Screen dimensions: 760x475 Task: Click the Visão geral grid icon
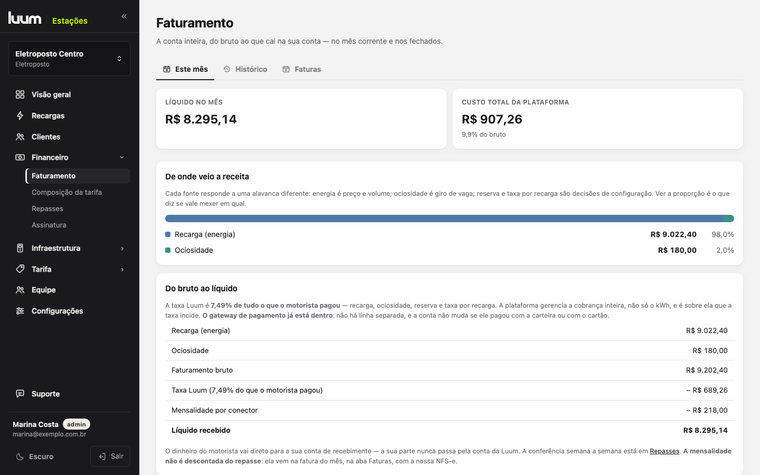[20, 95]
